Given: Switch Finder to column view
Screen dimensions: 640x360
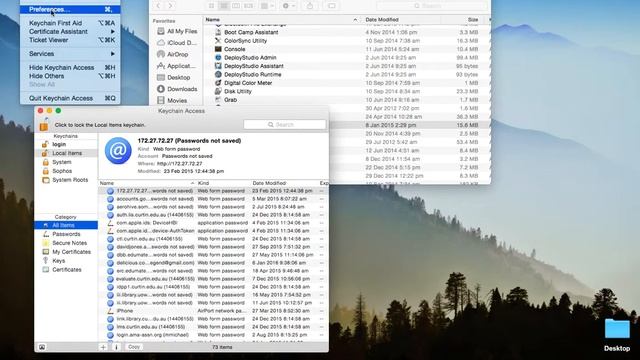Looking at the screenshot, I should click(x=236, y=6).
